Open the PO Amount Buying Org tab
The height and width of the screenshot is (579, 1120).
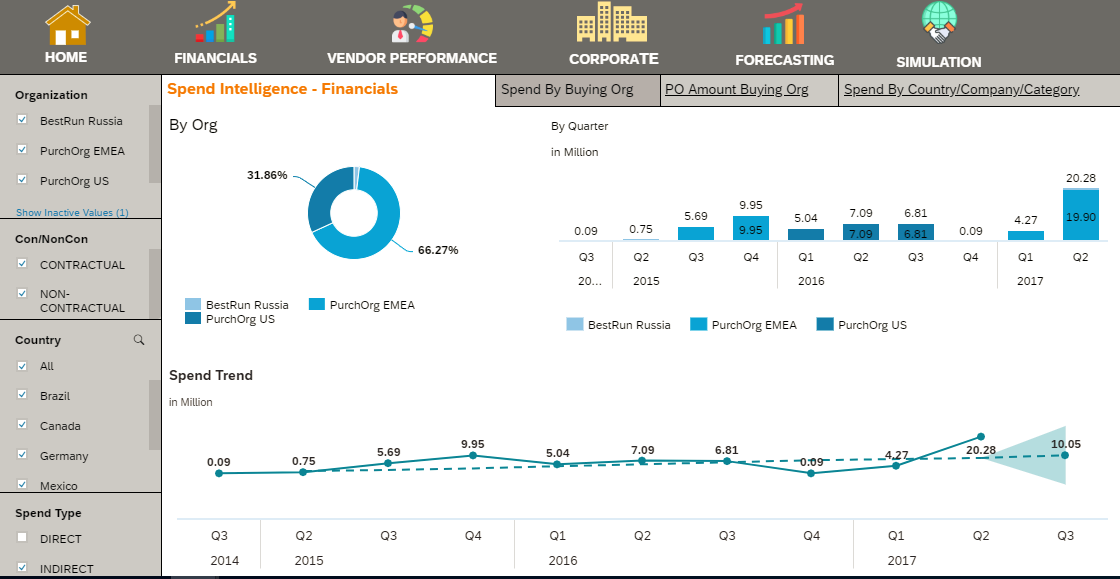(x=736, y=89)
